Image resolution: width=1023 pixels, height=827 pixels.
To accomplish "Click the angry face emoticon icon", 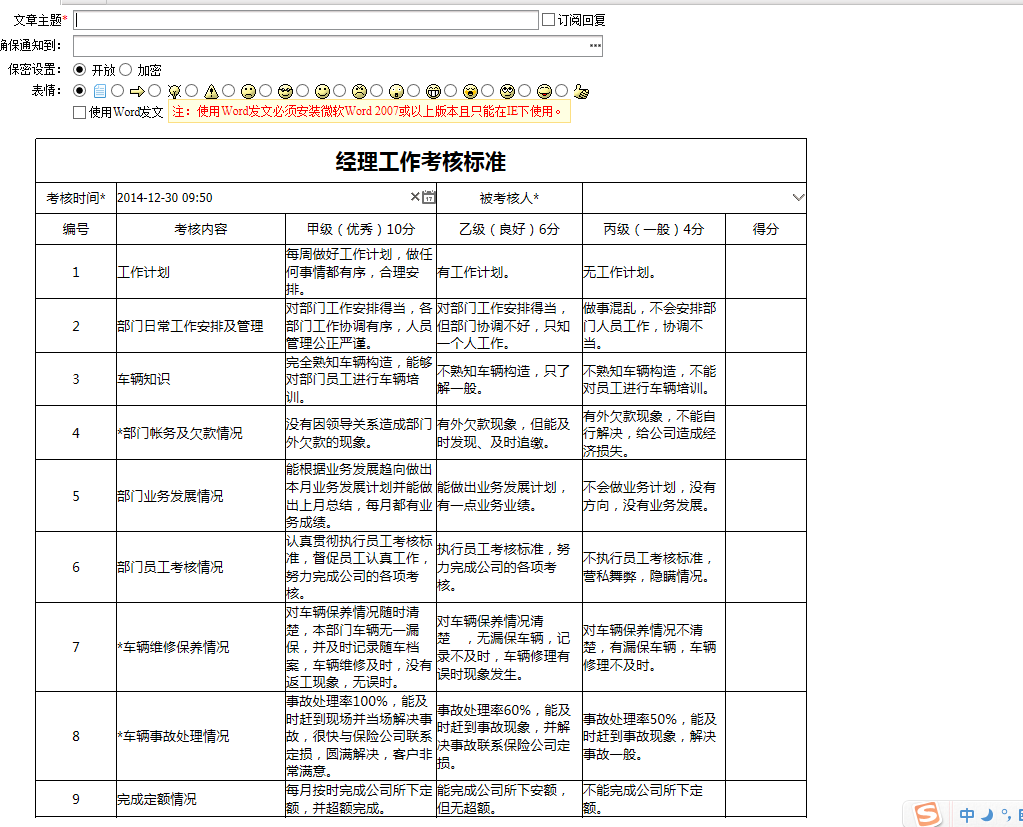I will (x=359, y=91).
